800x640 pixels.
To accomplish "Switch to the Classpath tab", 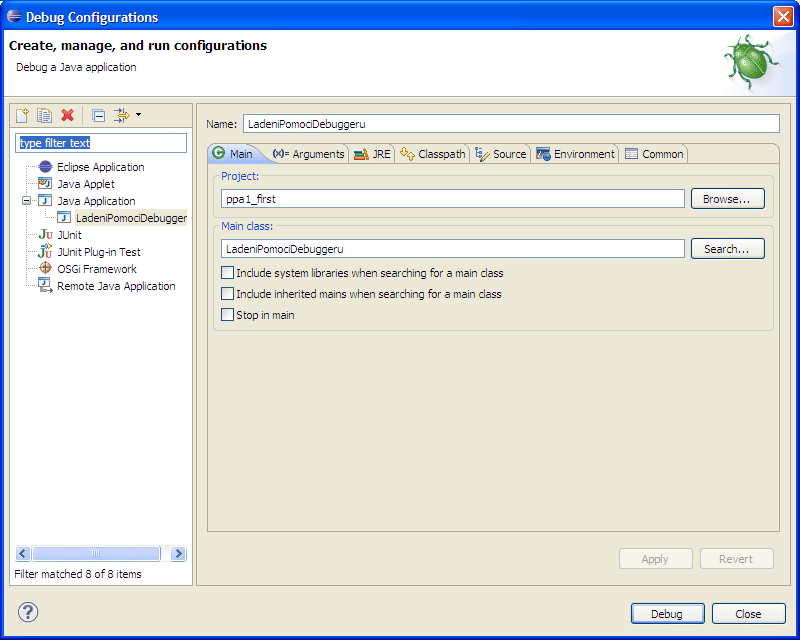I will (x=433, y=154).
